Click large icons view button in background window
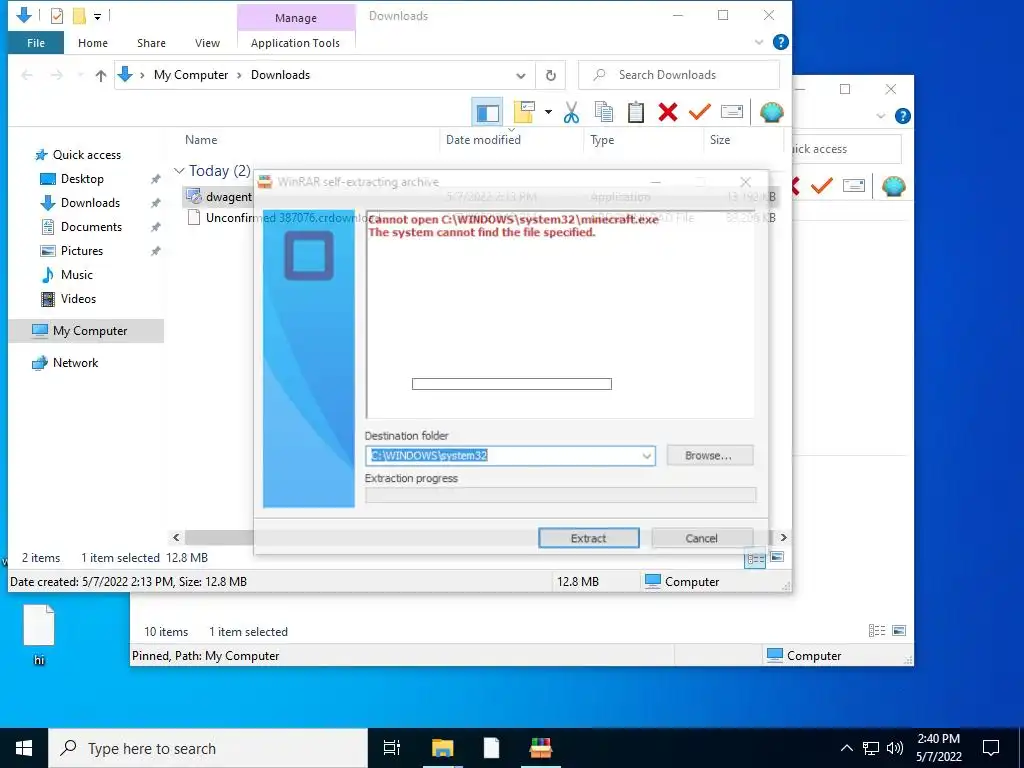1024x768 pixels. pyautogui.click(x=899, y=631)
